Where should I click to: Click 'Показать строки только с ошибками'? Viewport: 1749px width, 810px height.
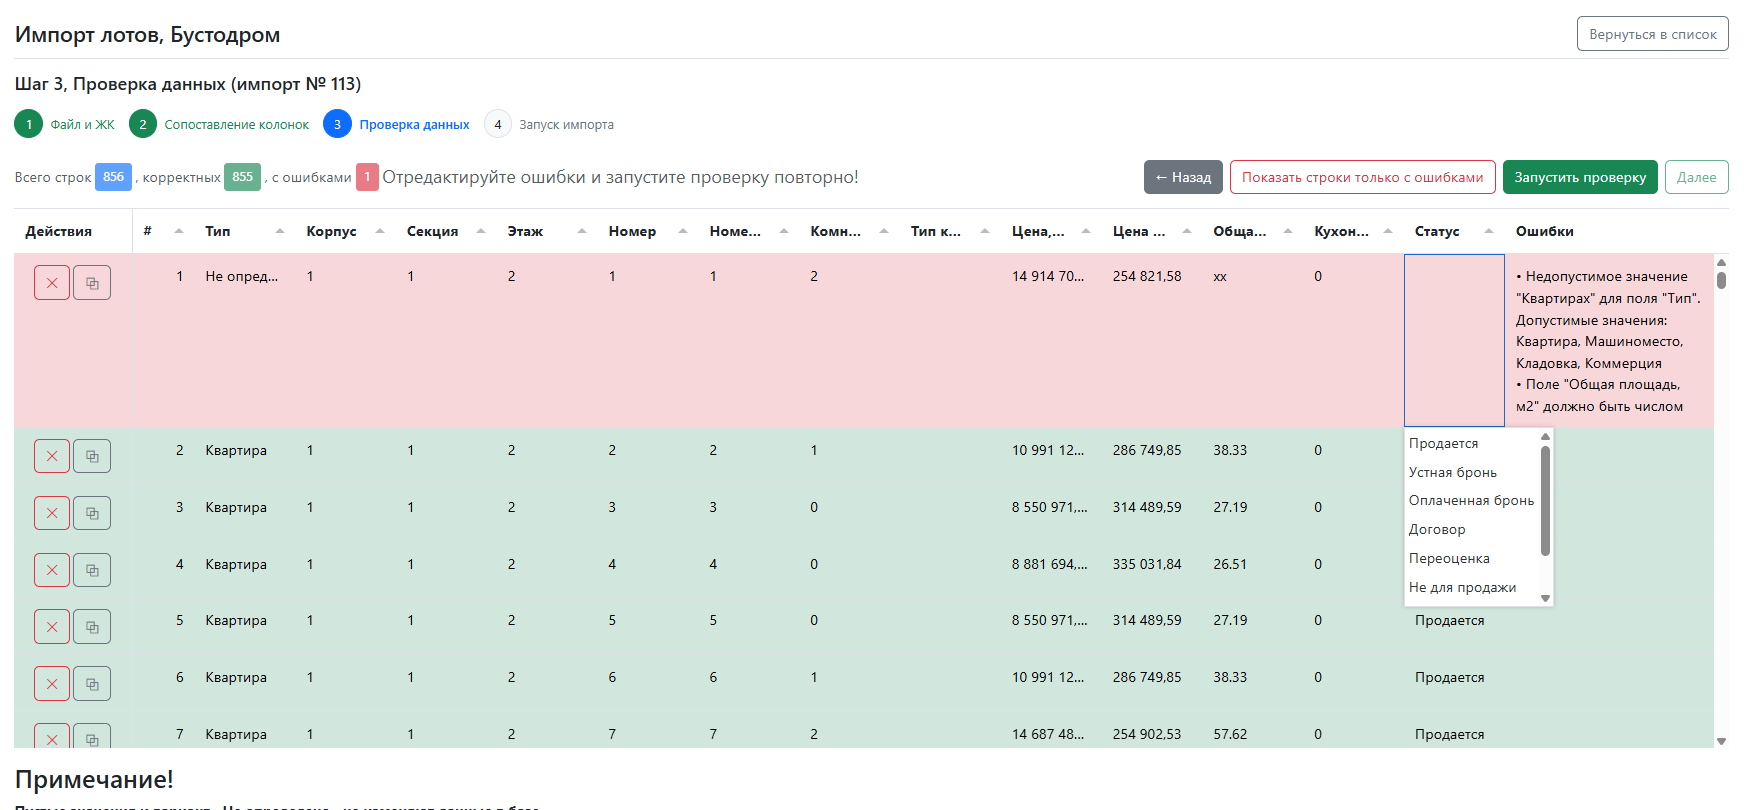pyautogui.click(x=1362, y=177)
